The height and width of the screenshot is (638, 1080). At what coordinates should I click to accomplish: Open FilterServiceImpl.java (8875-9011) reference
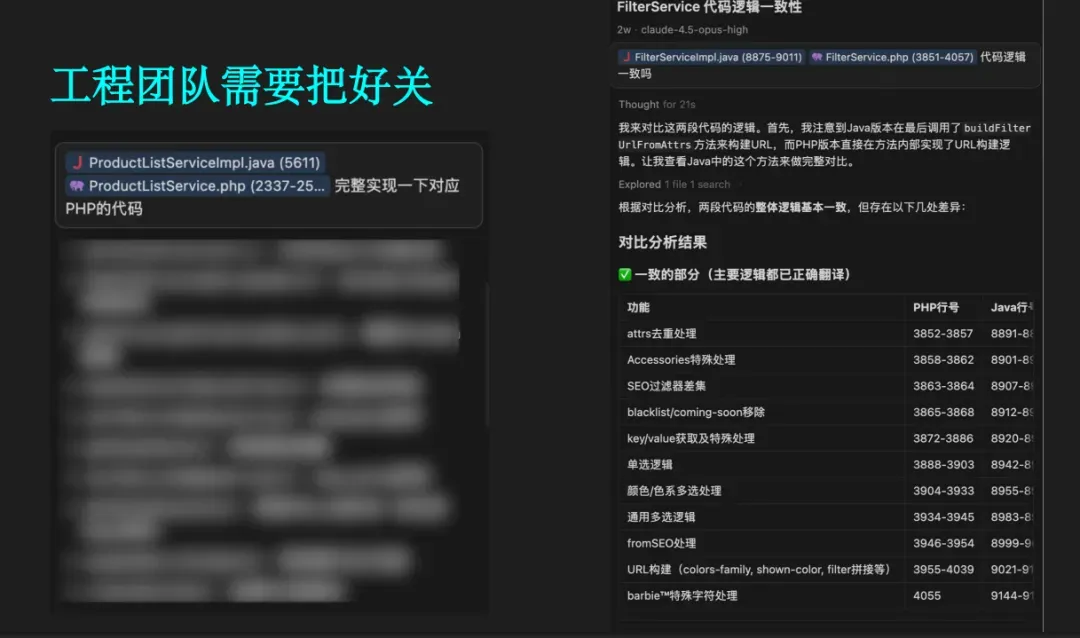717,58
